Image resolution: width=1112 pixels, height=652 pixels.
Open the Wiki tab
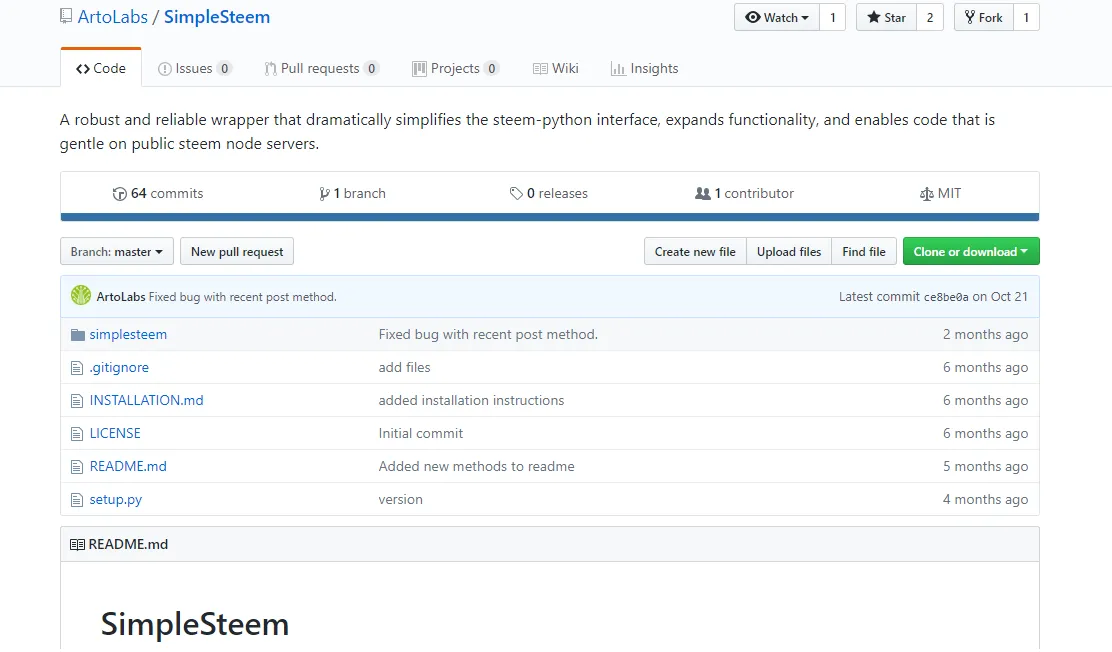tap(555, 68)
